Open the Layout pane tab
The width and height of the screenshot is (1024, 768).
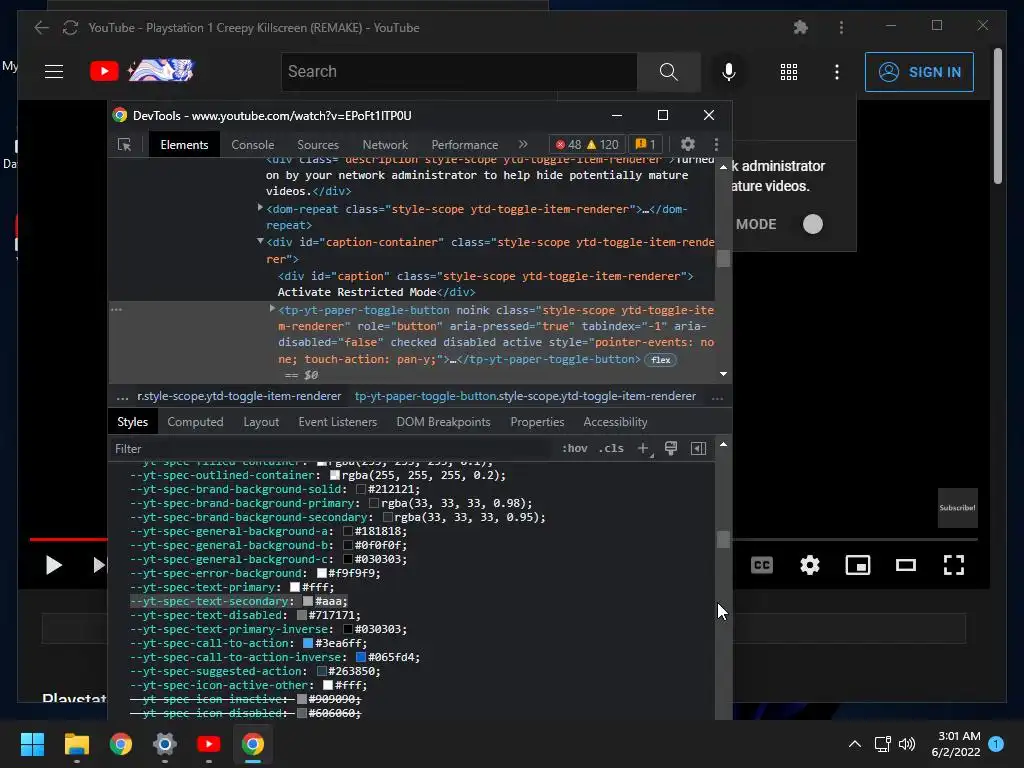click(x=261, y=422)
